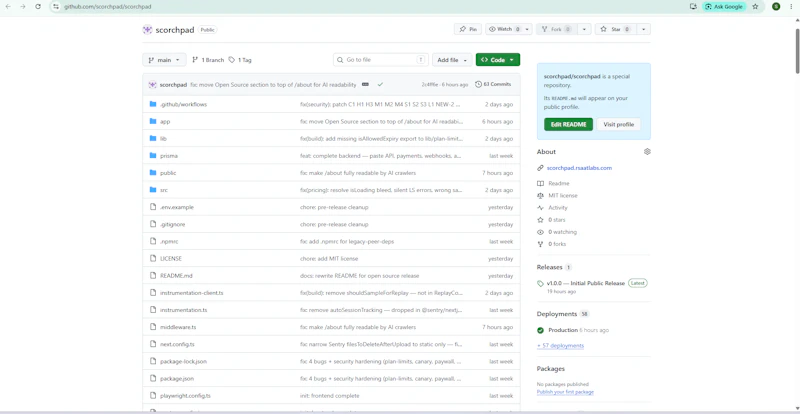
Task: Open the green Code dropdown
Action: (497, 60)
